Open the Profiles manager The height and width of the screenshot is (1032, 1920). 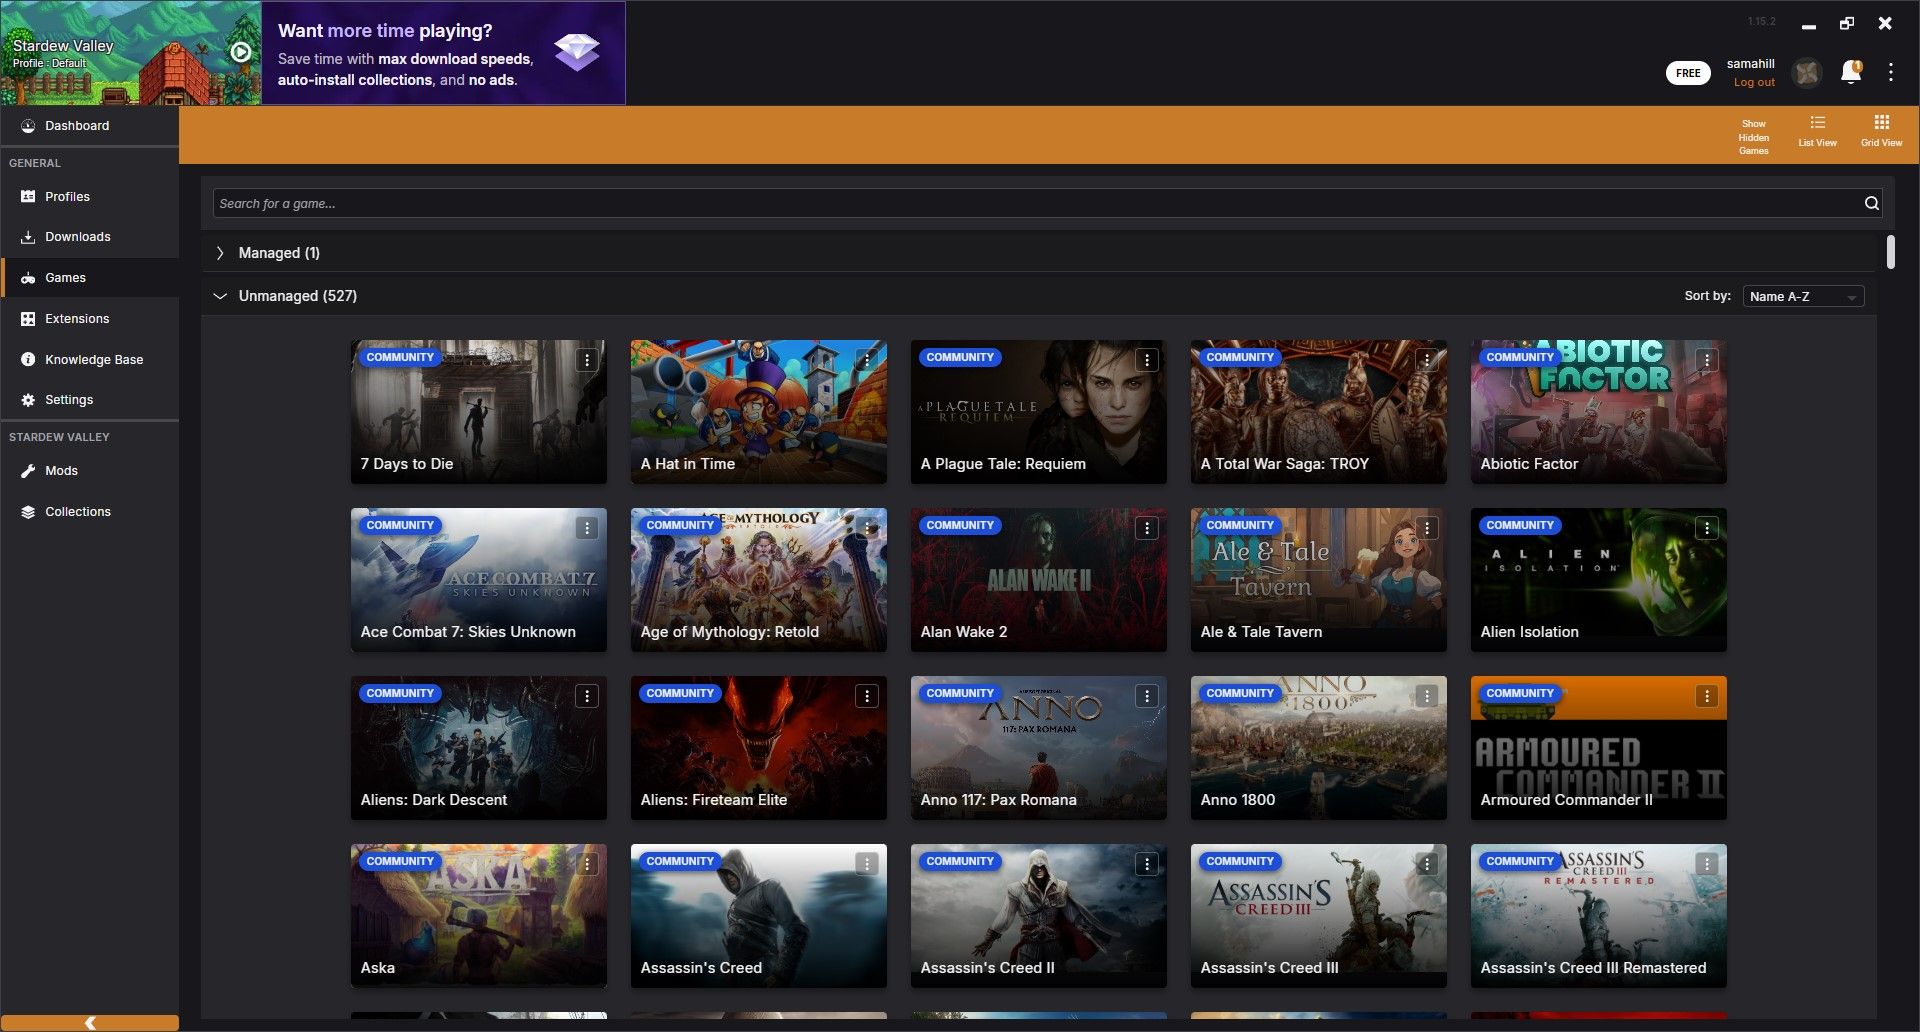66,196
